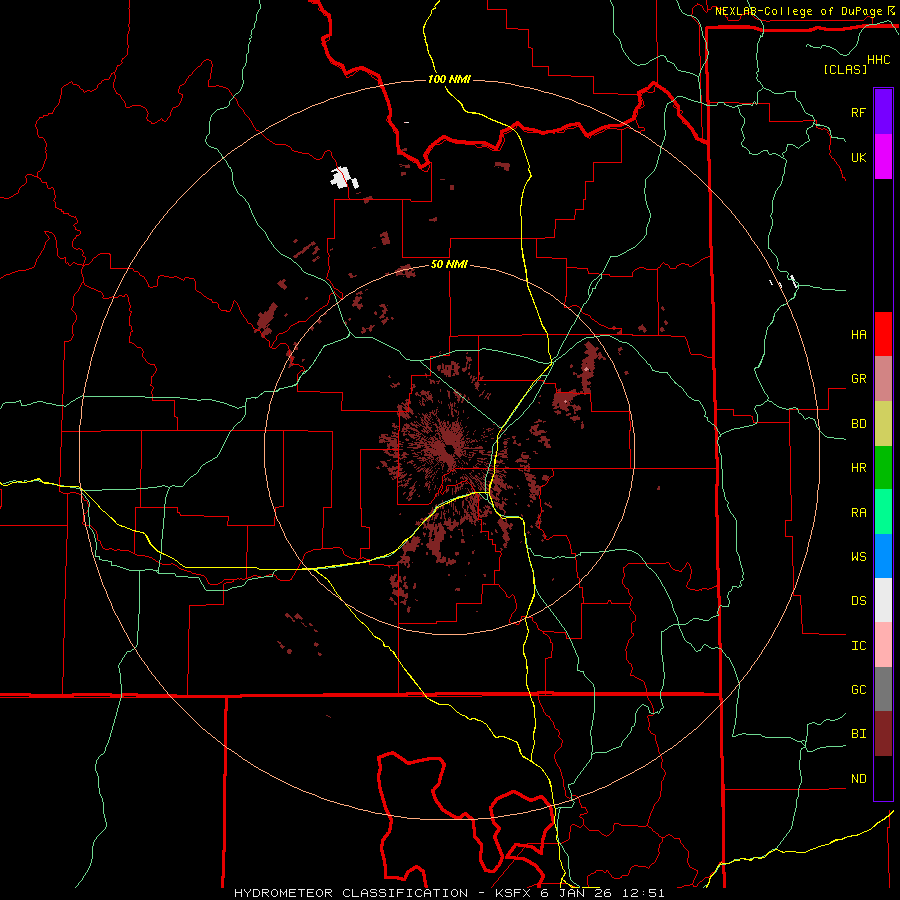Click the HA legend label
The image size is (900, 900).
[x=858, y=334]
